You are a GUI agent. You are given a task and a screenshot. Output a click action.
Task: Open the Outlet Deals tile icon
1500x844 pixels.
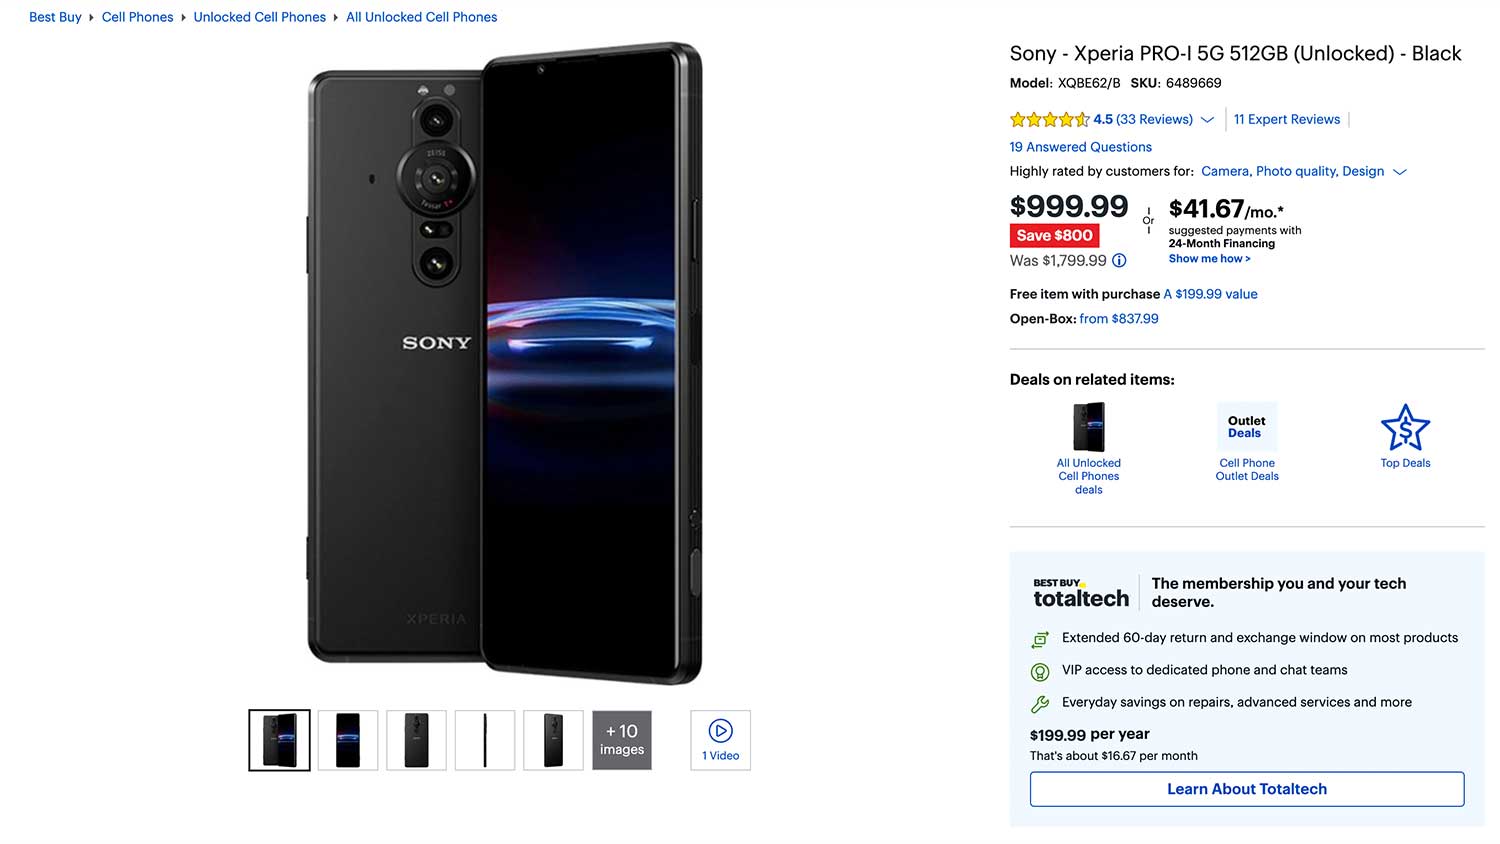pos(1246,427)
